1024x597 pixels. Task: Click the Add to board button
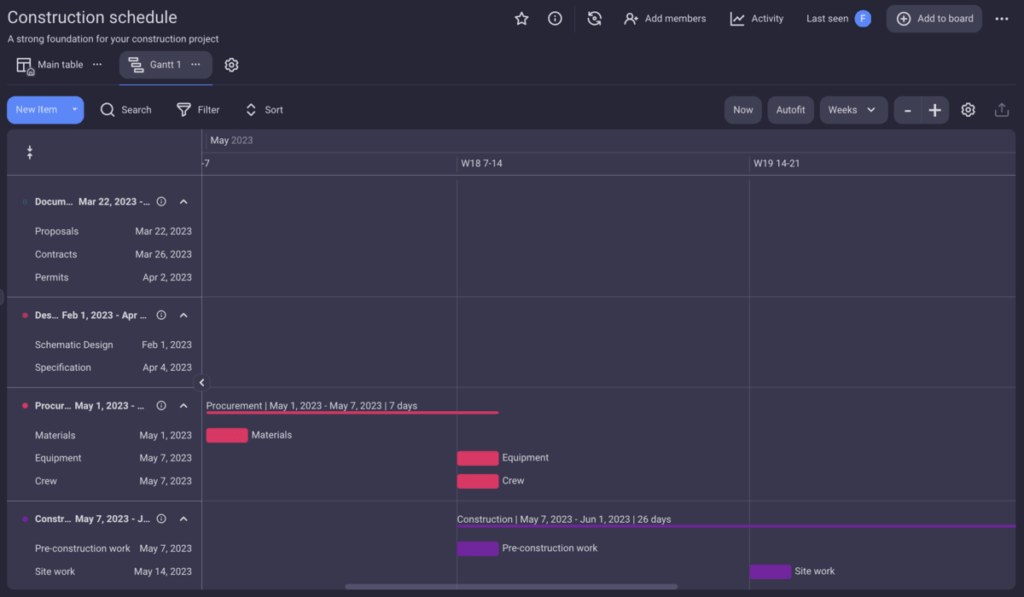click(934, 19)
